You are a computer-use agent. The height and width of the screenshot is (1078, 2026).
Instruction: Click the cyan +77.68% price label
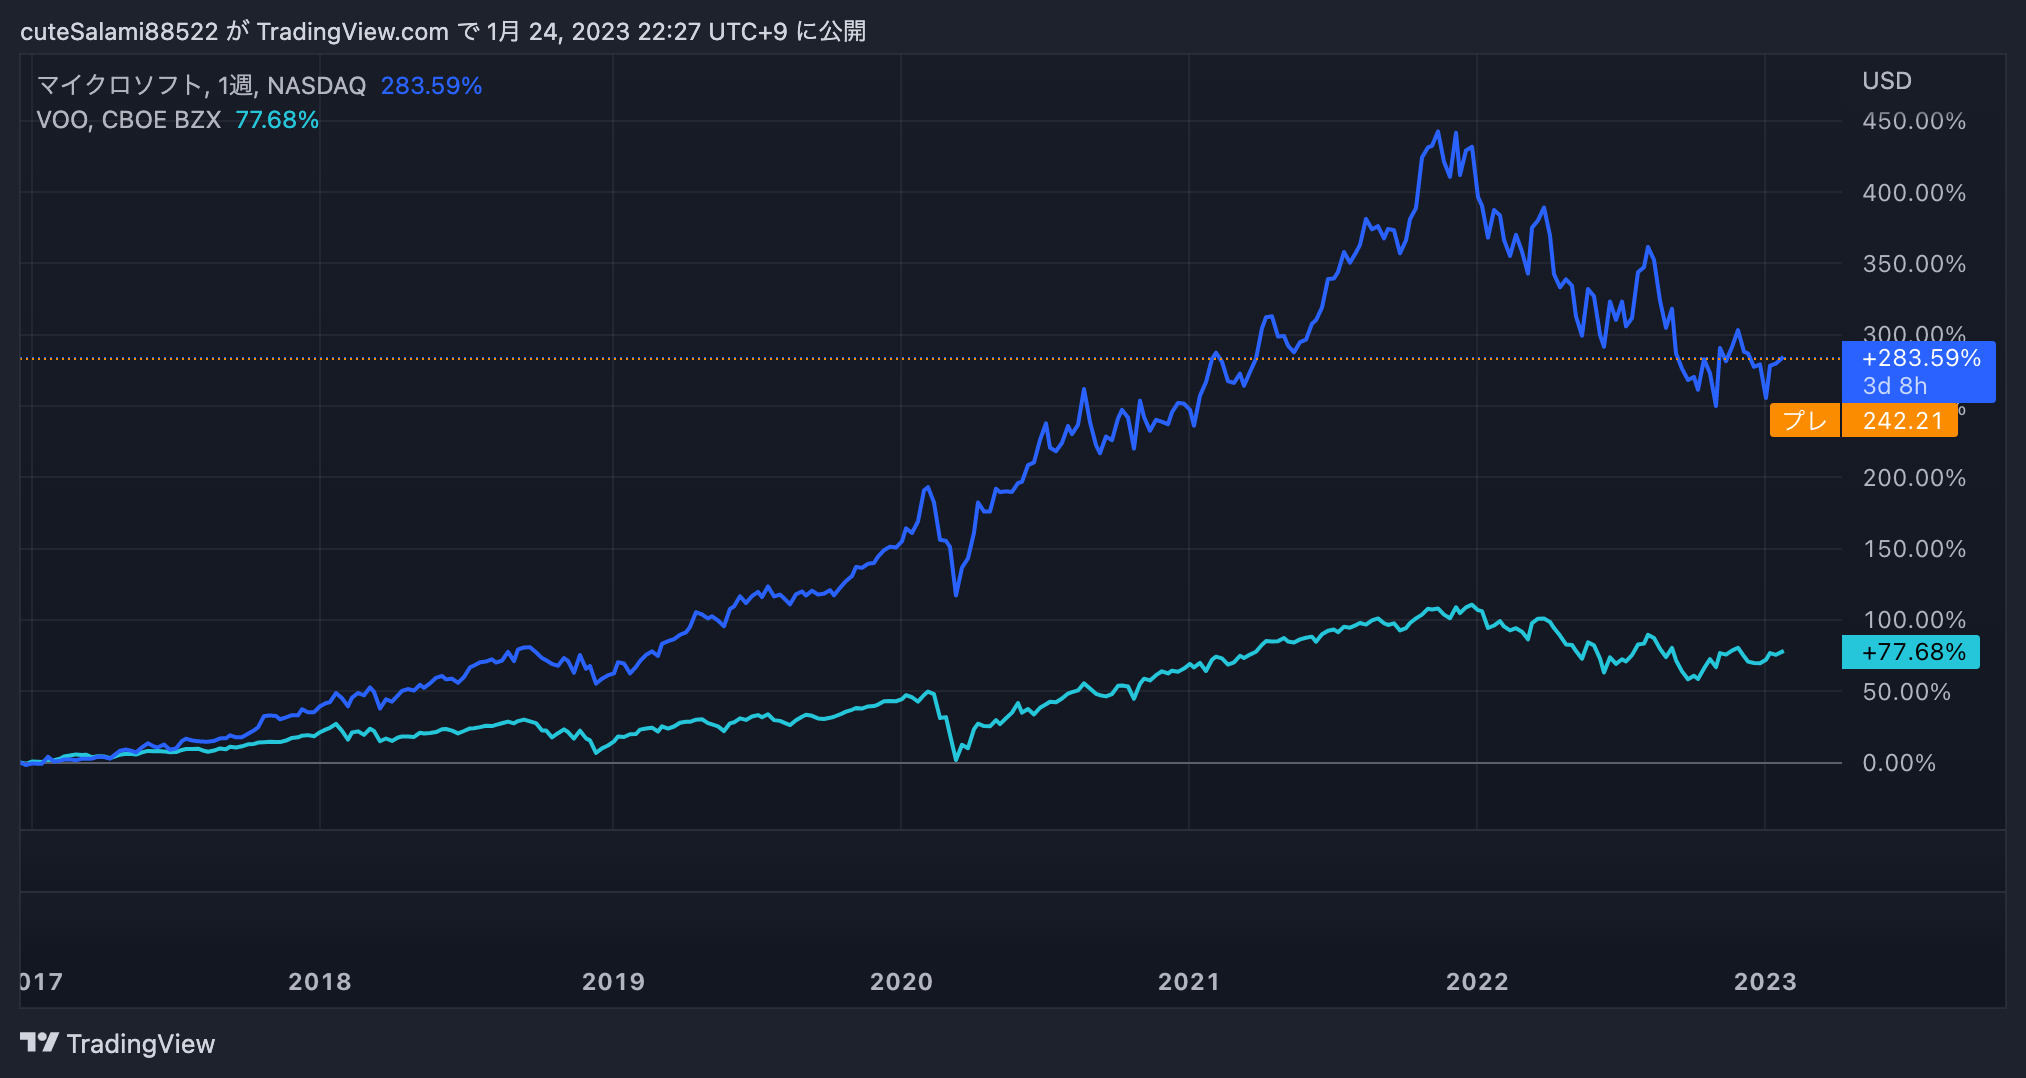pos(1911,652)
